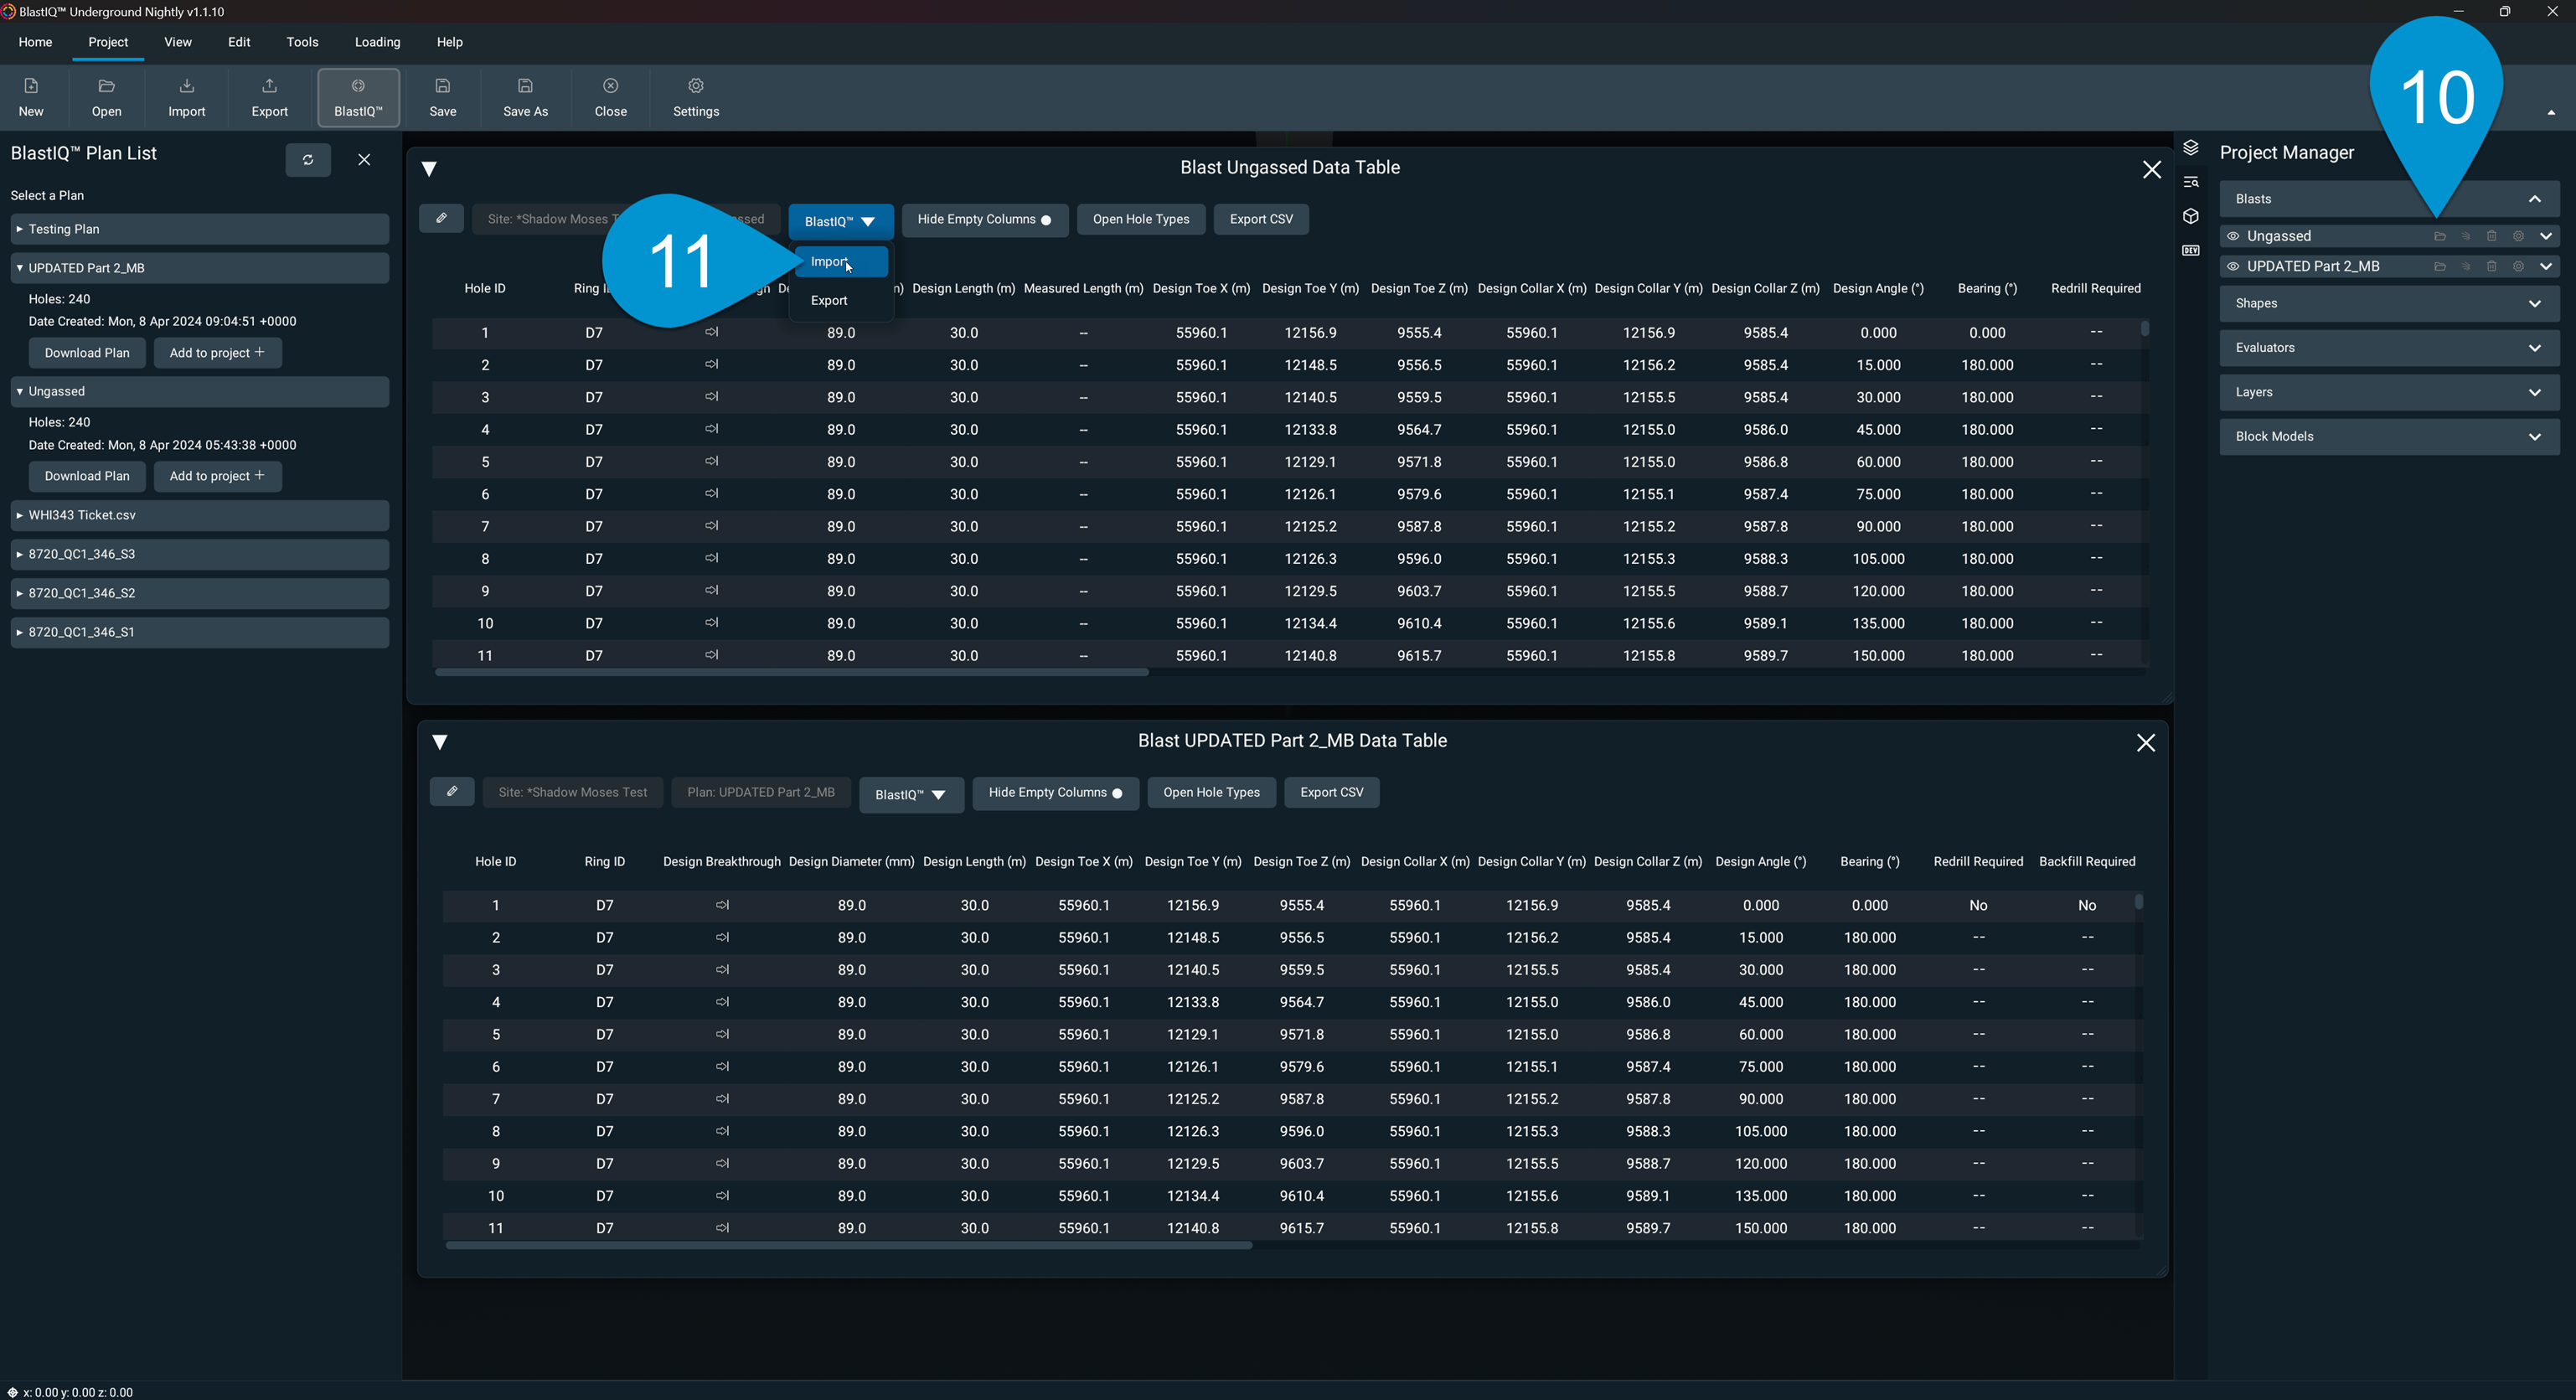This screenshot has height=1400, width=2576.
Task: Click folder icon for UPDATED Part 2_MB
Action: (x=2439, y=266)
